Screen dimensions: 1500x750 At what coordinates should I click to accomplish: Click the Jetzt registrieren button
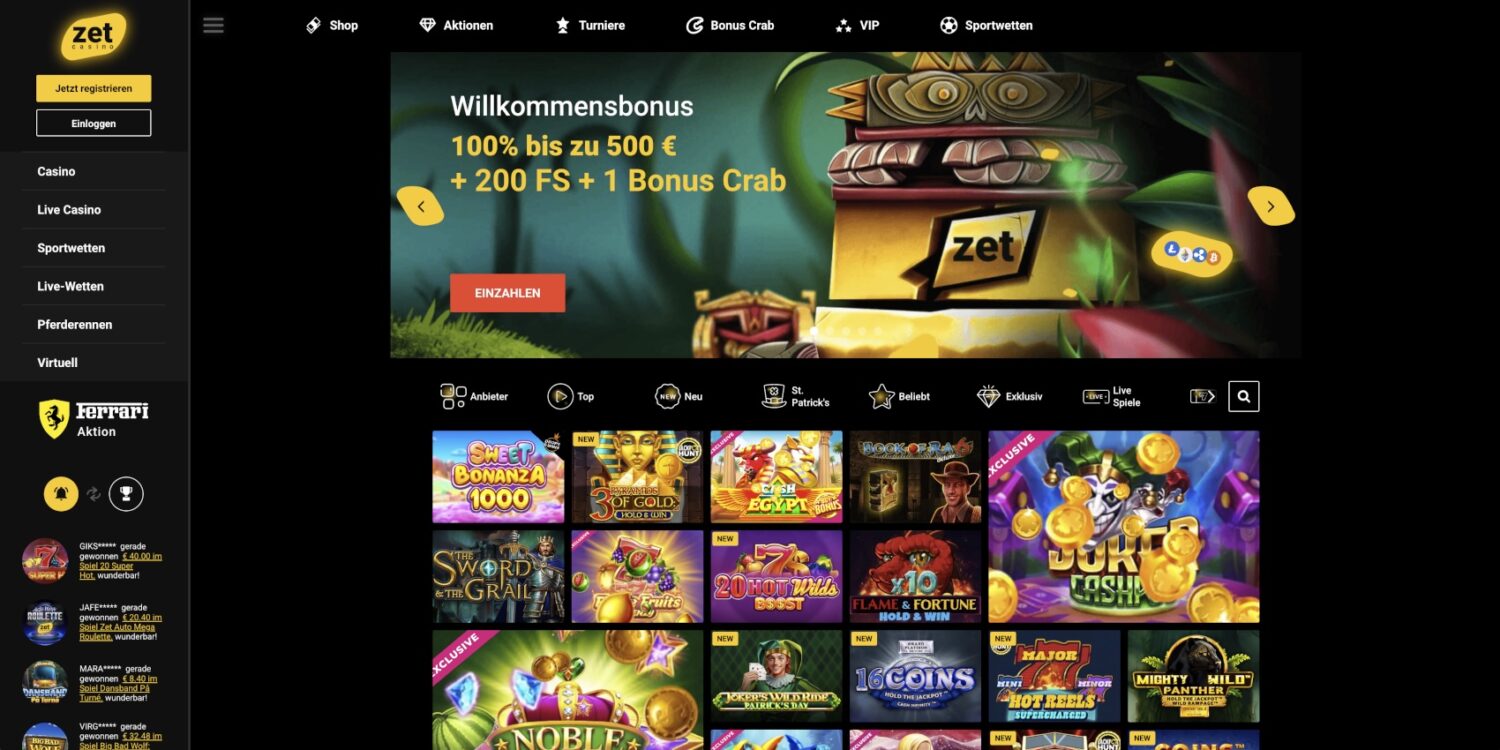point(94,88)
